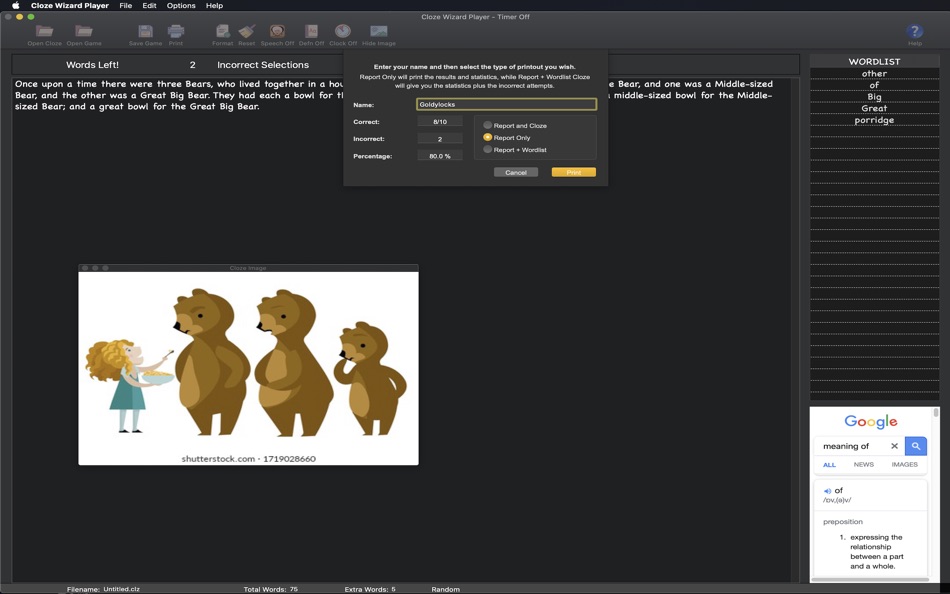
Task: Click Extra Words: 5 in status bar
Action: click(x=370, y=589)
